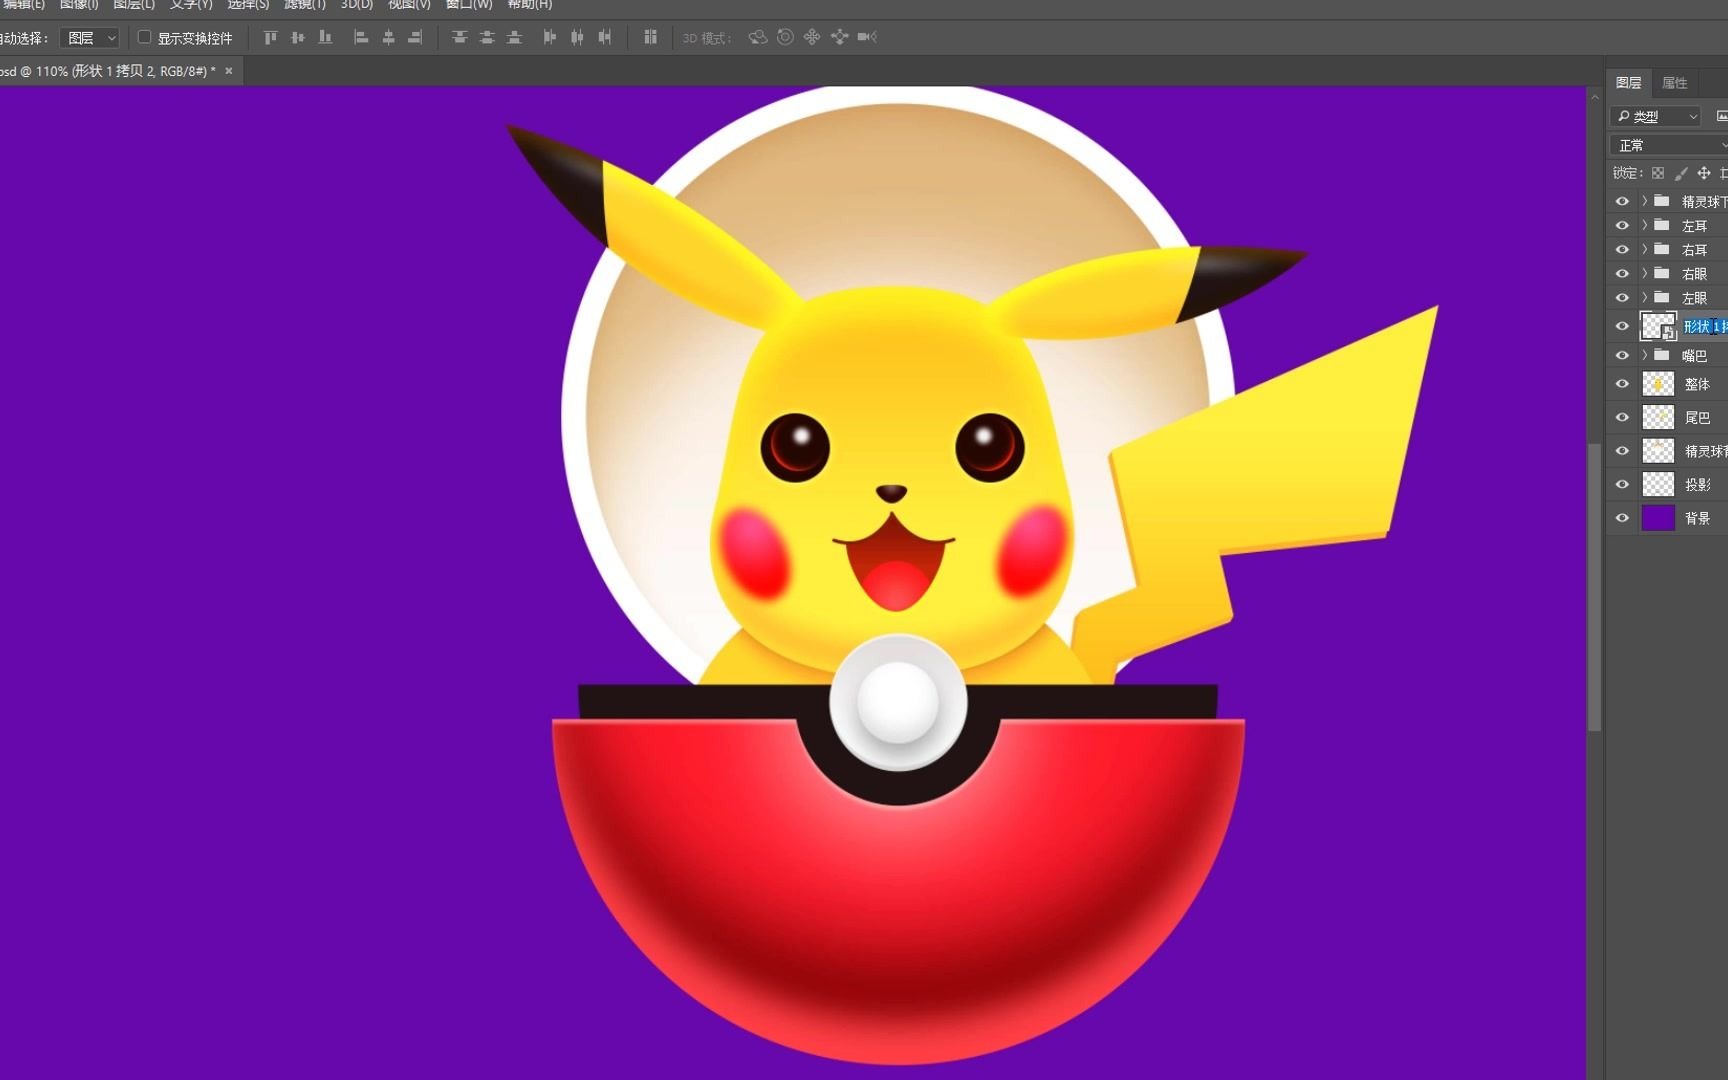Image resolution: width=1728 pixels, height=1080 pixels.
Task: Distribute bottom edges icon
Action: point(514,37)
